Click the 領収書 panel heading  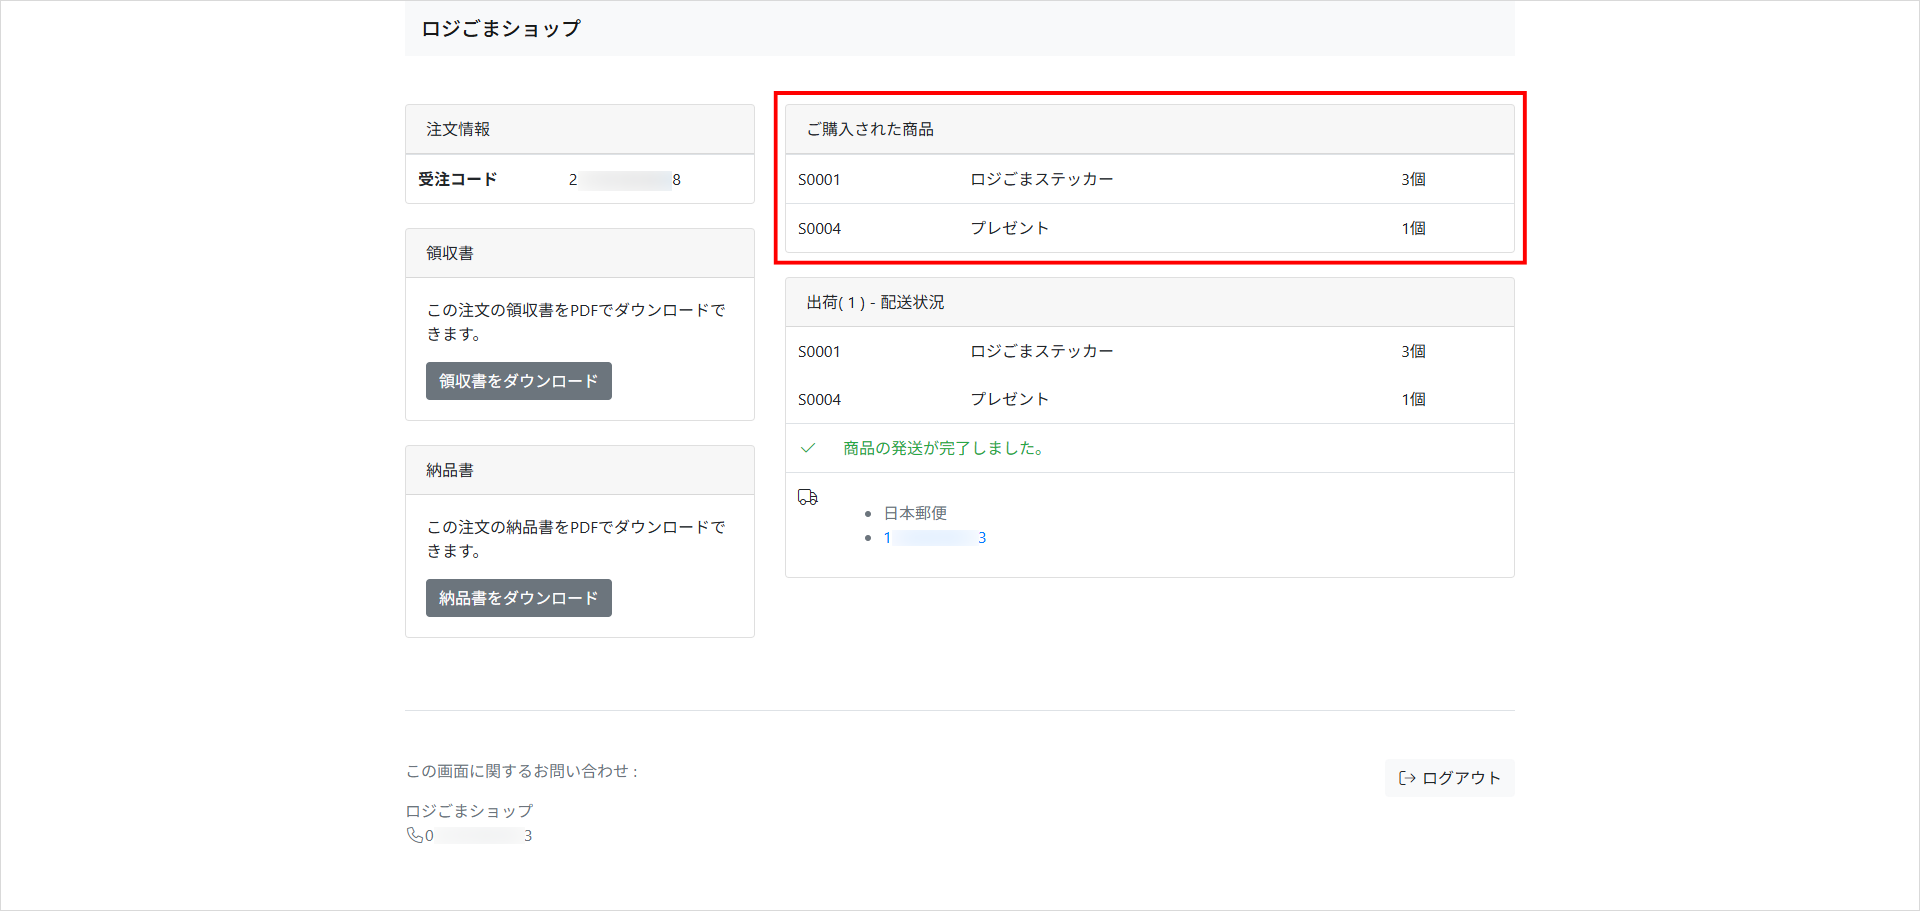450,253
